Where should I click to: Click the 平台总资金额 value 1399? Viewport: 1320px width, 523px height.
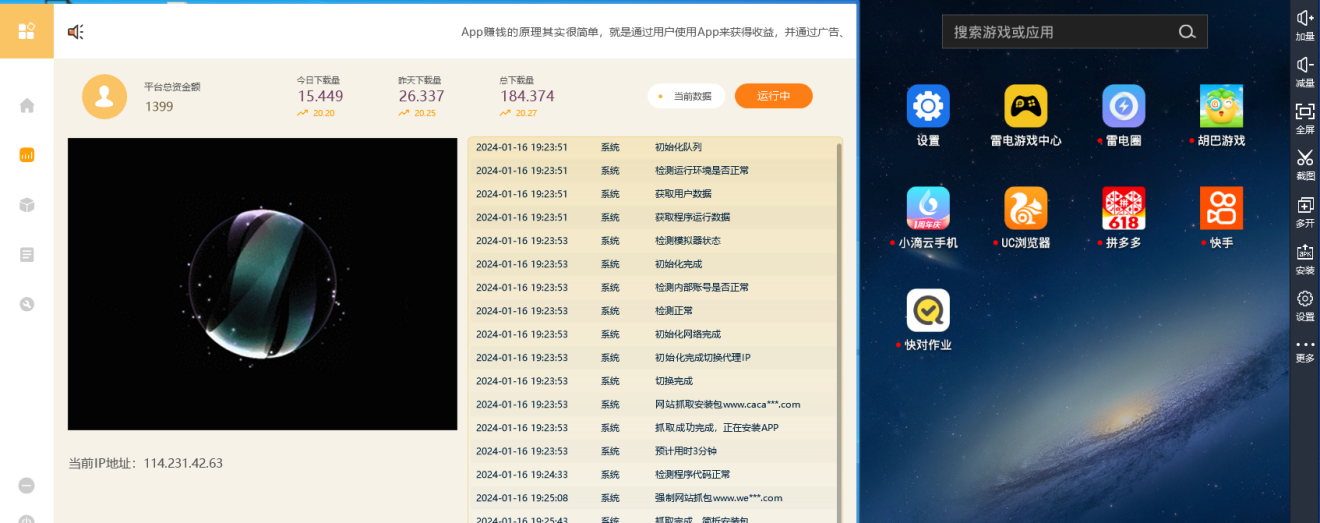tap(159, 106)
